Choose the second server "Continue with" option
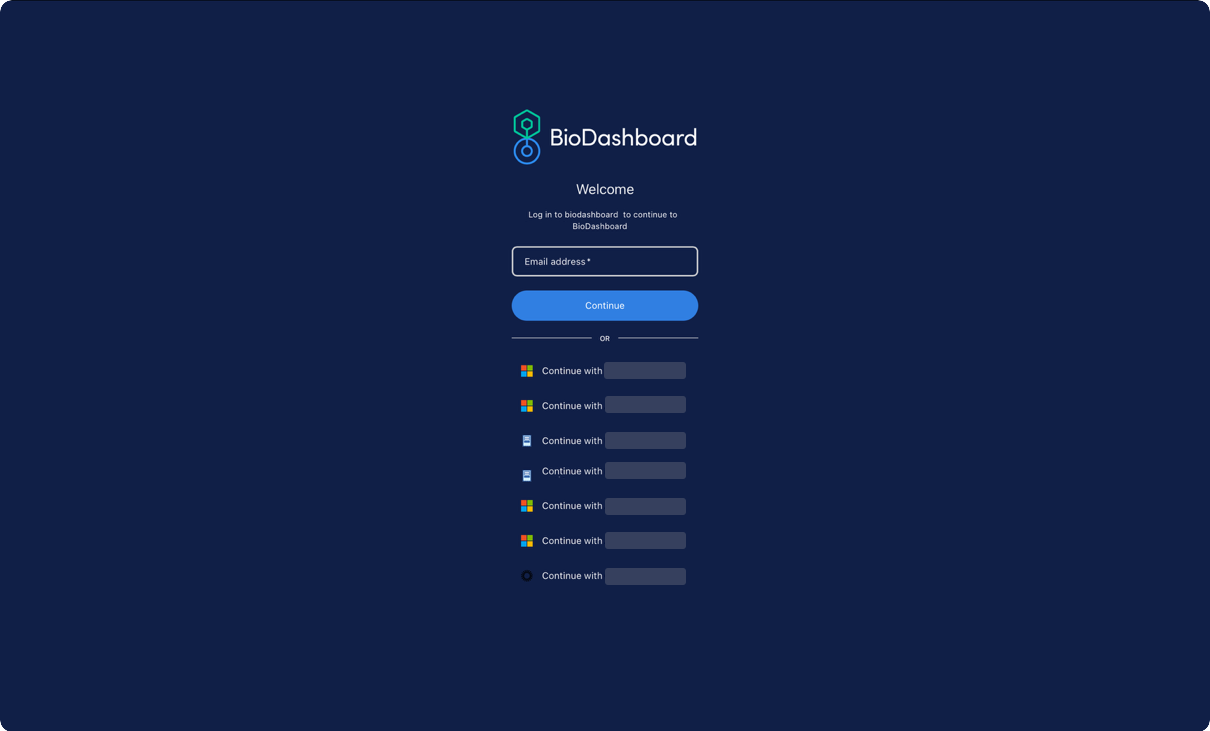Image resolution: width=1210 pixels, height=731 pixels. (x=605, y=471)
